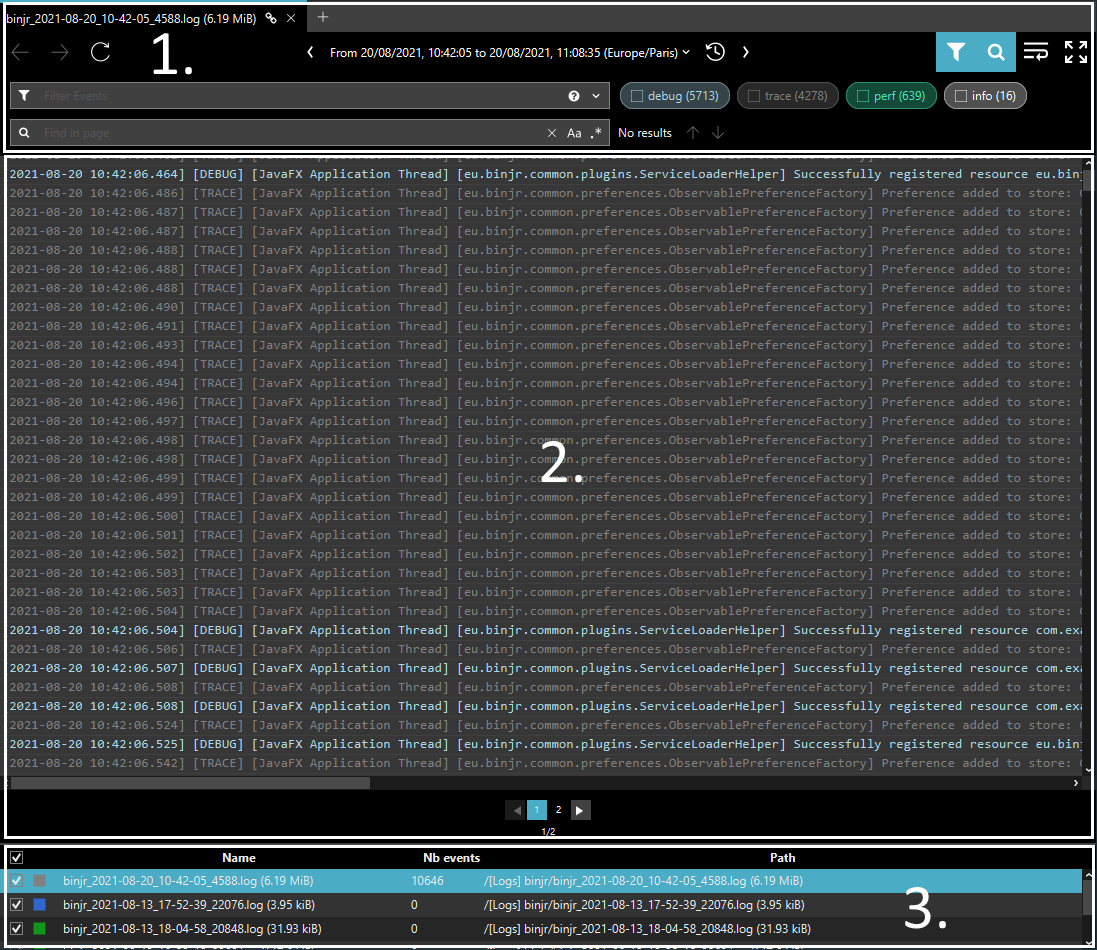Pick color for binjr_2021-08-13_18-04-58_20848.log green swatch
The width and height of the screenshot is (1097, 950).
click(x=40, y=928)
